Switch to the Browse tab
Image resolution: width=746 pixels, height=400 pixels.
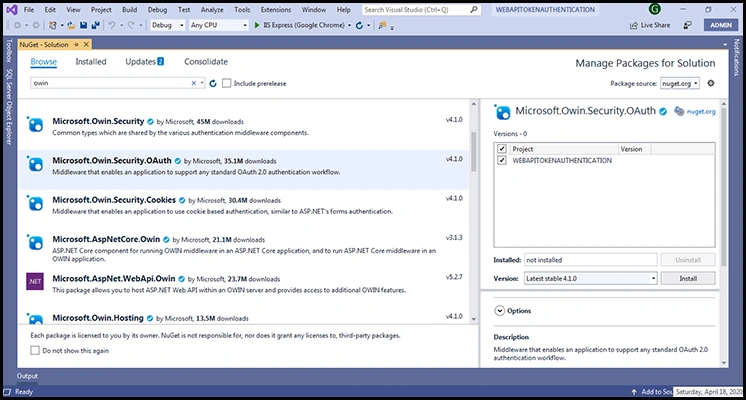click(43, 61)
